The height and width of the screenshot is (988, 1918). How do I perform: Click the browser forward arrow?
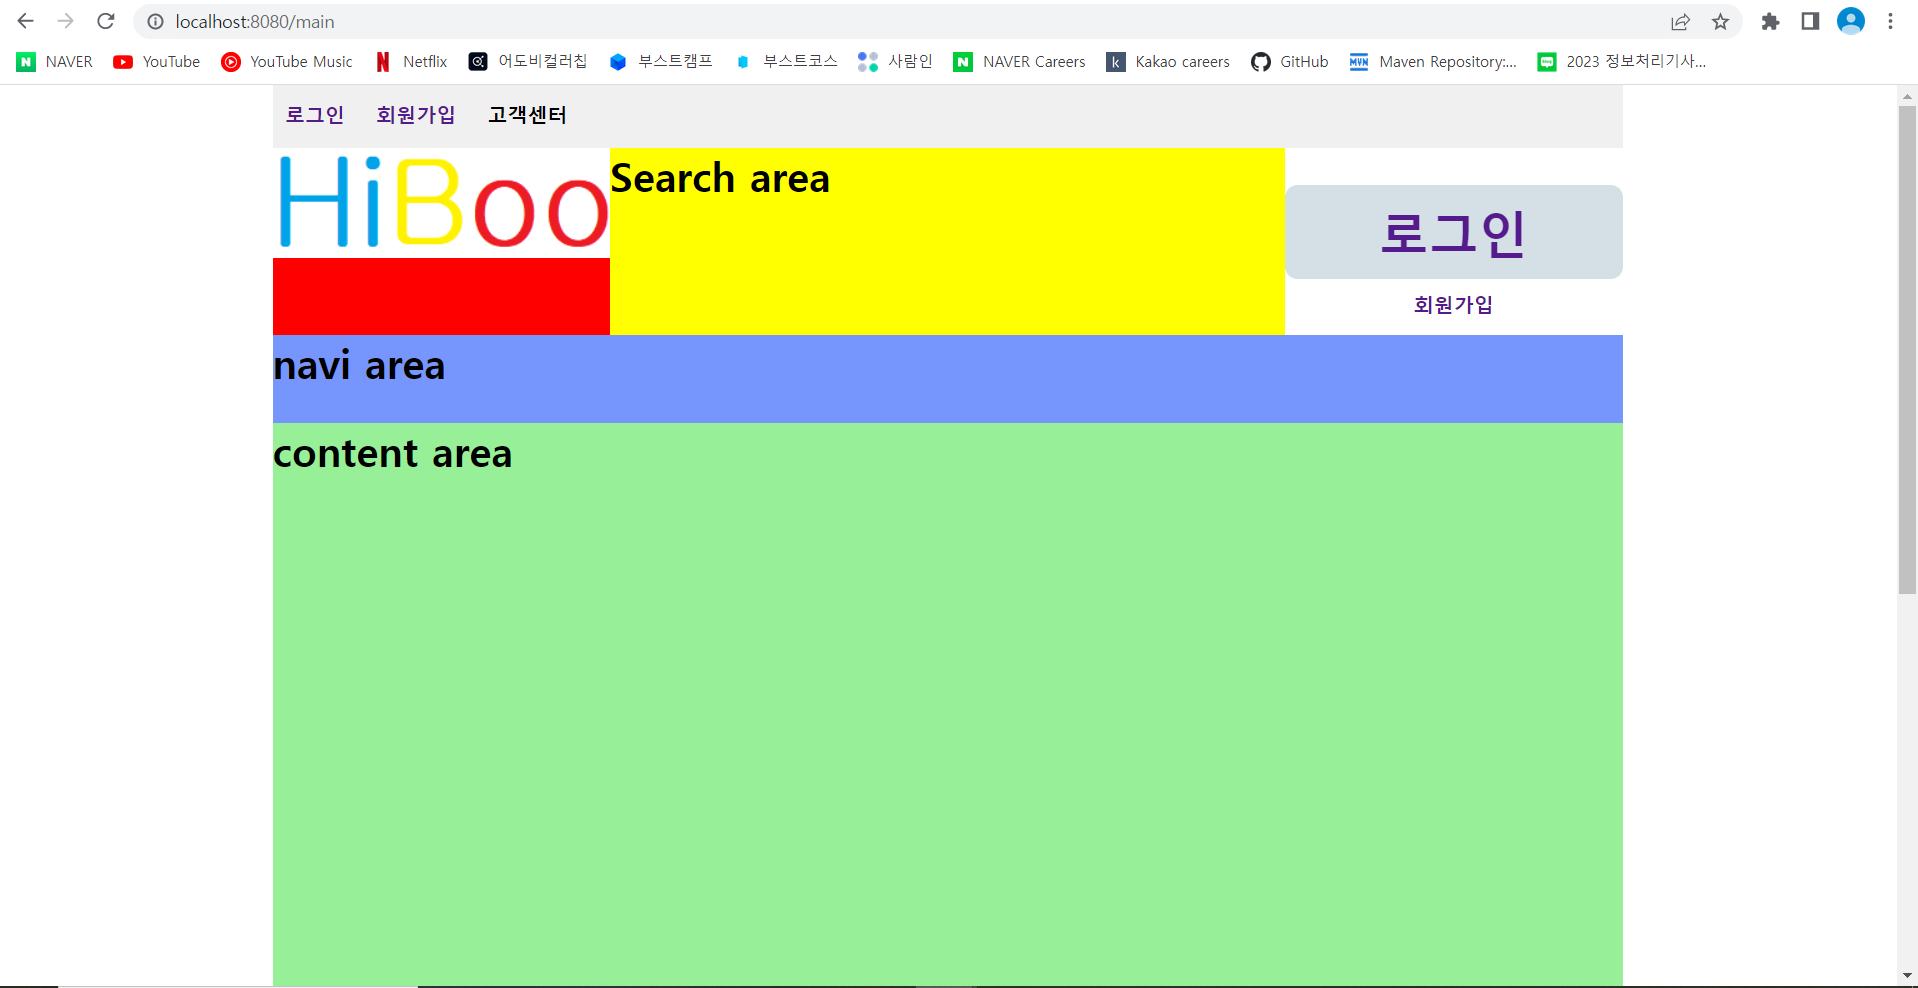pyautogui.click(x=66, y=21)
